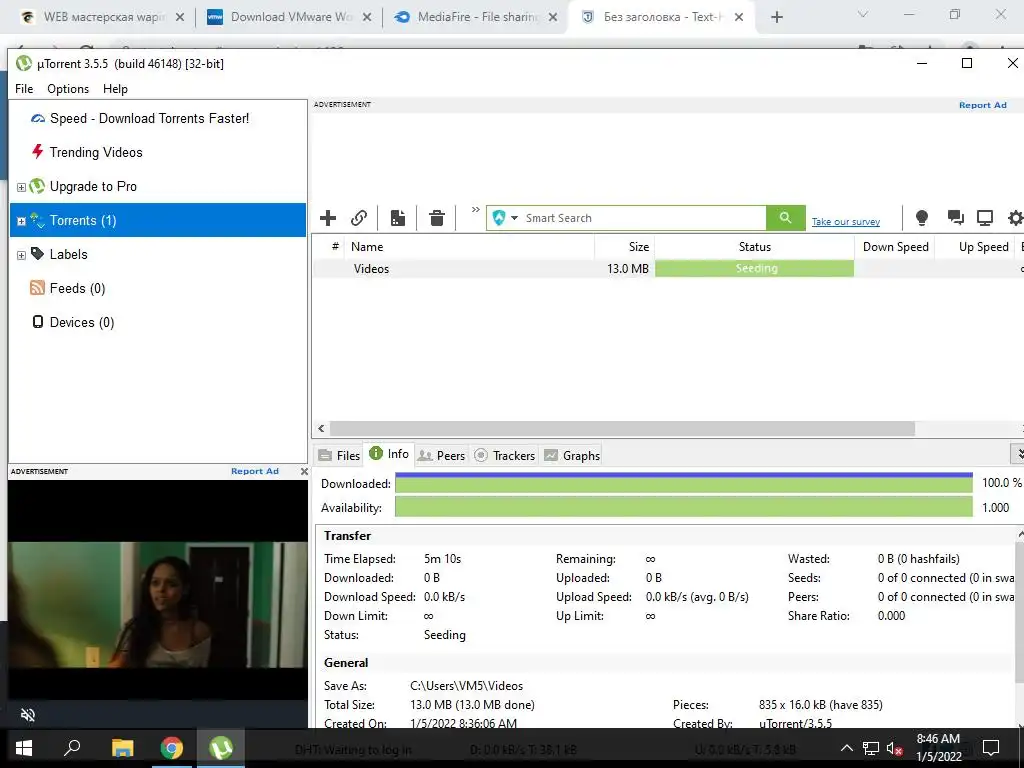Select Torrents (1) in sidebar

pyautogui.click(x=158, y=220)
